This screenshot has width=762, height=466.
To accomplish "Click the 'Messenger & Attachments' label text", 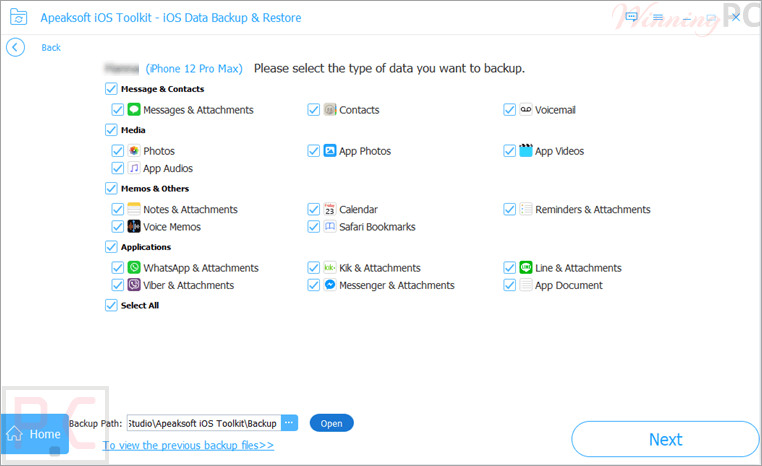I will [397, 285].
